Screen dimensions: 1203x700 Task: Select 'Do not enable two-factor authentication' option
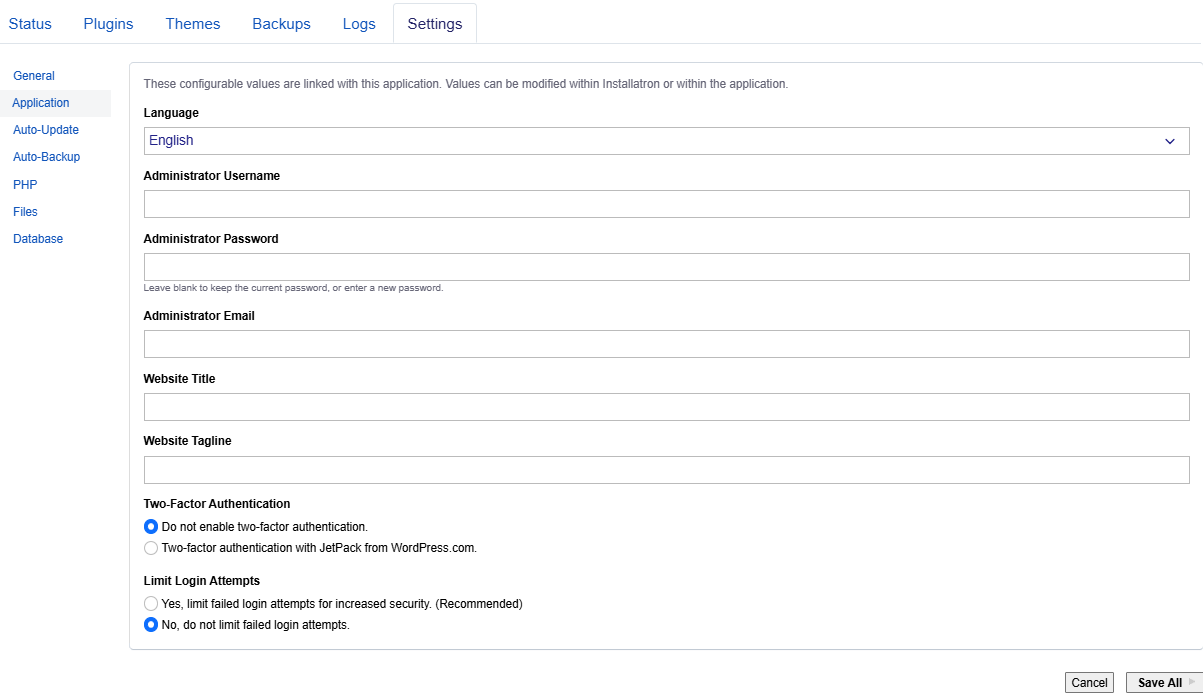[151, 526]
